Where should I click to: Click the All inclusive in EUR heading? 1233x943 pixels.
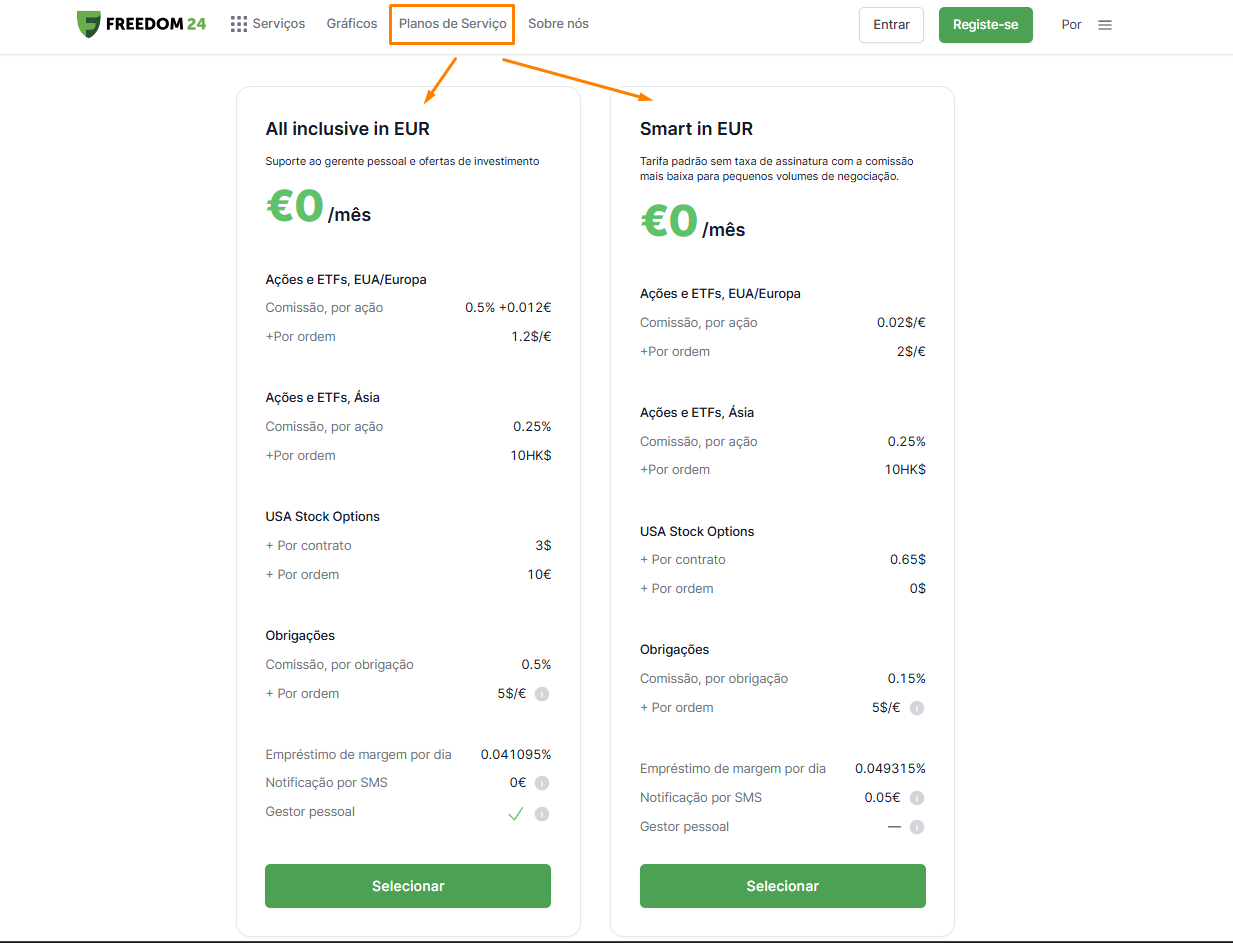pyautogui.click(x=347, y=128)
